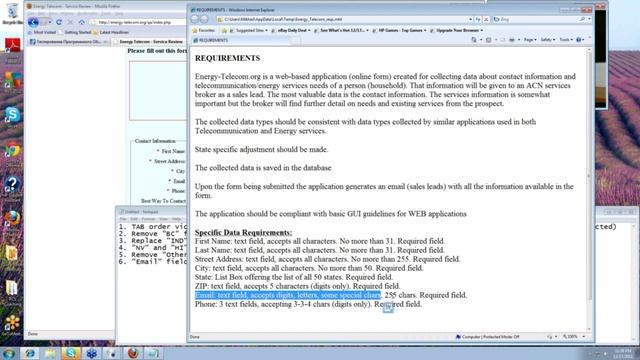Screen dimensions: 640x360
Task: Click the highlighted Email requirement text
Action: (288, 295)
